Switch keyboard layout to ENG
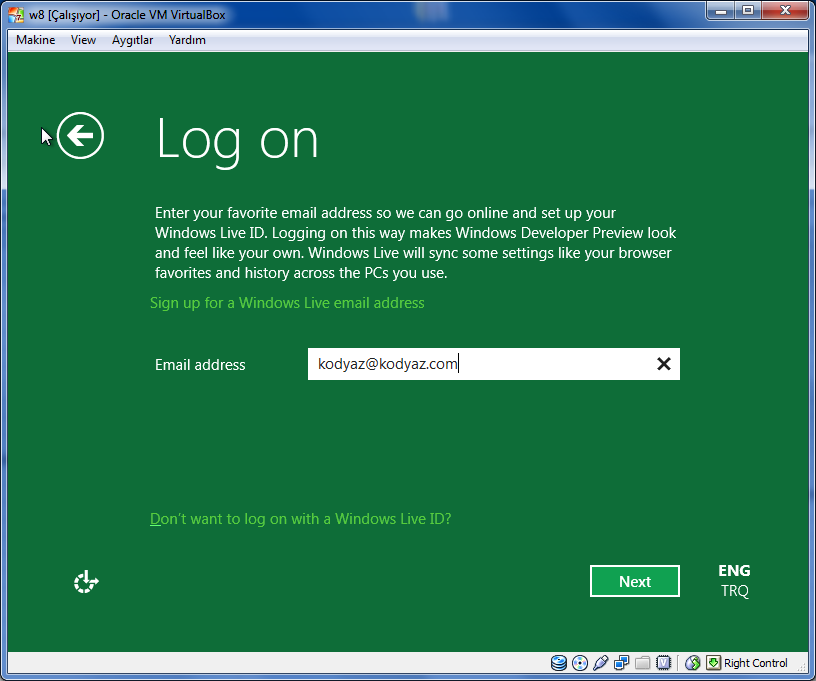This screenshot has width=816, height=681. pos(734,571)
